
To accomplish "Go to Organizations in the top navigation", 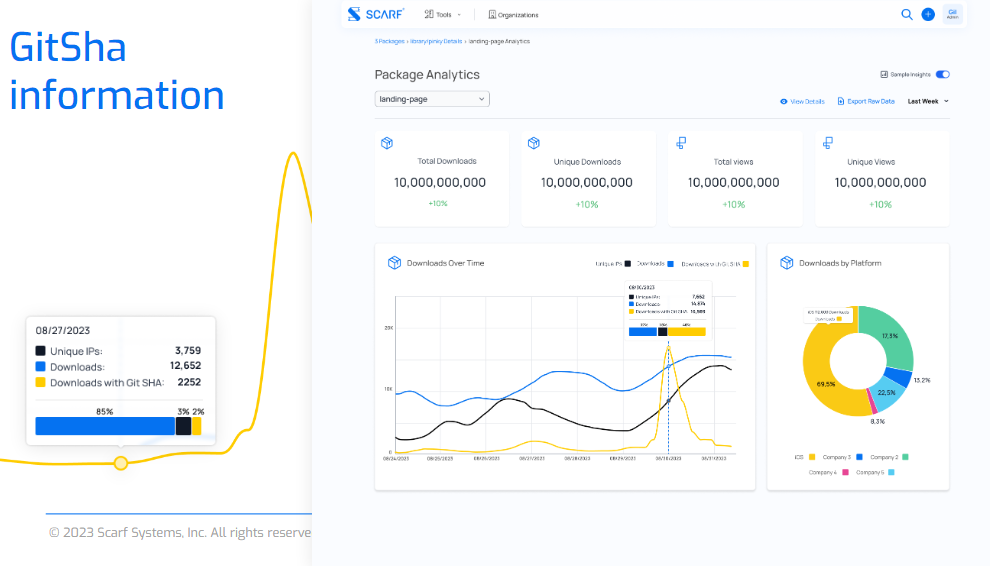I will pos(513,15).
